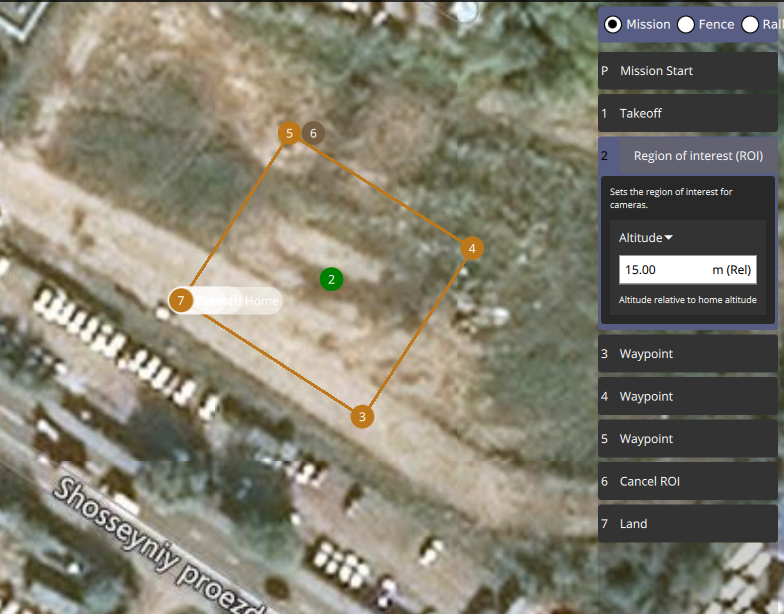Select Land marker 7 on map
Image resolution: width=784 pixels, height=614 pixels.
click(181, 300)
